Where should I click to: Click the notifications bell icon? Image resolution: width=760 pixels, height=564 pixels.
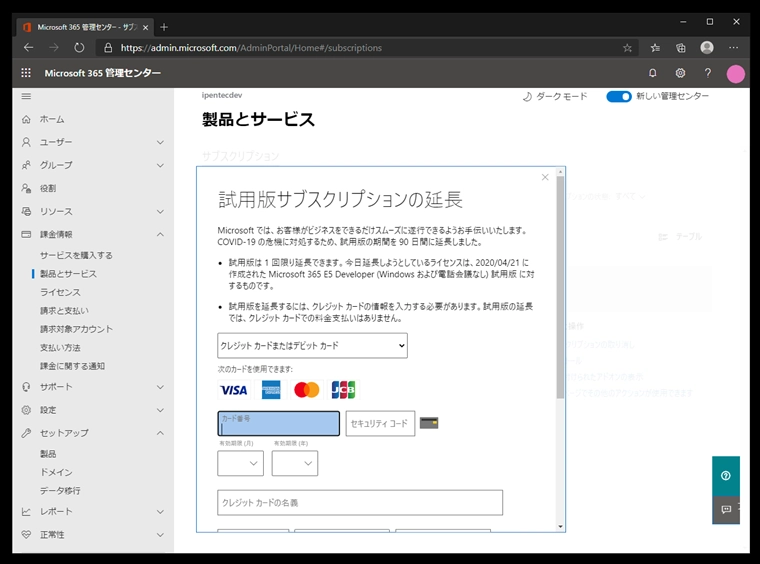(x=652, y=73)
